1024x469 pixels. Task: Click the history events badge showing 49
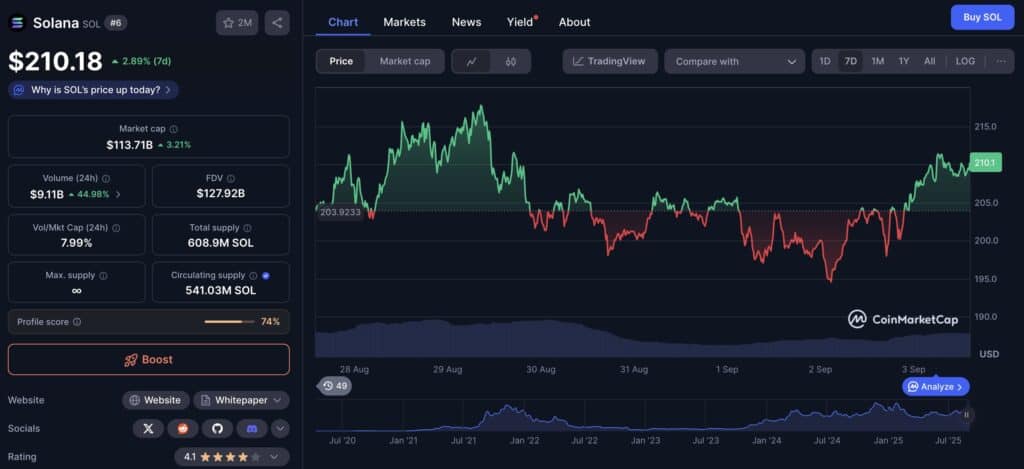[x=335, y=386]
